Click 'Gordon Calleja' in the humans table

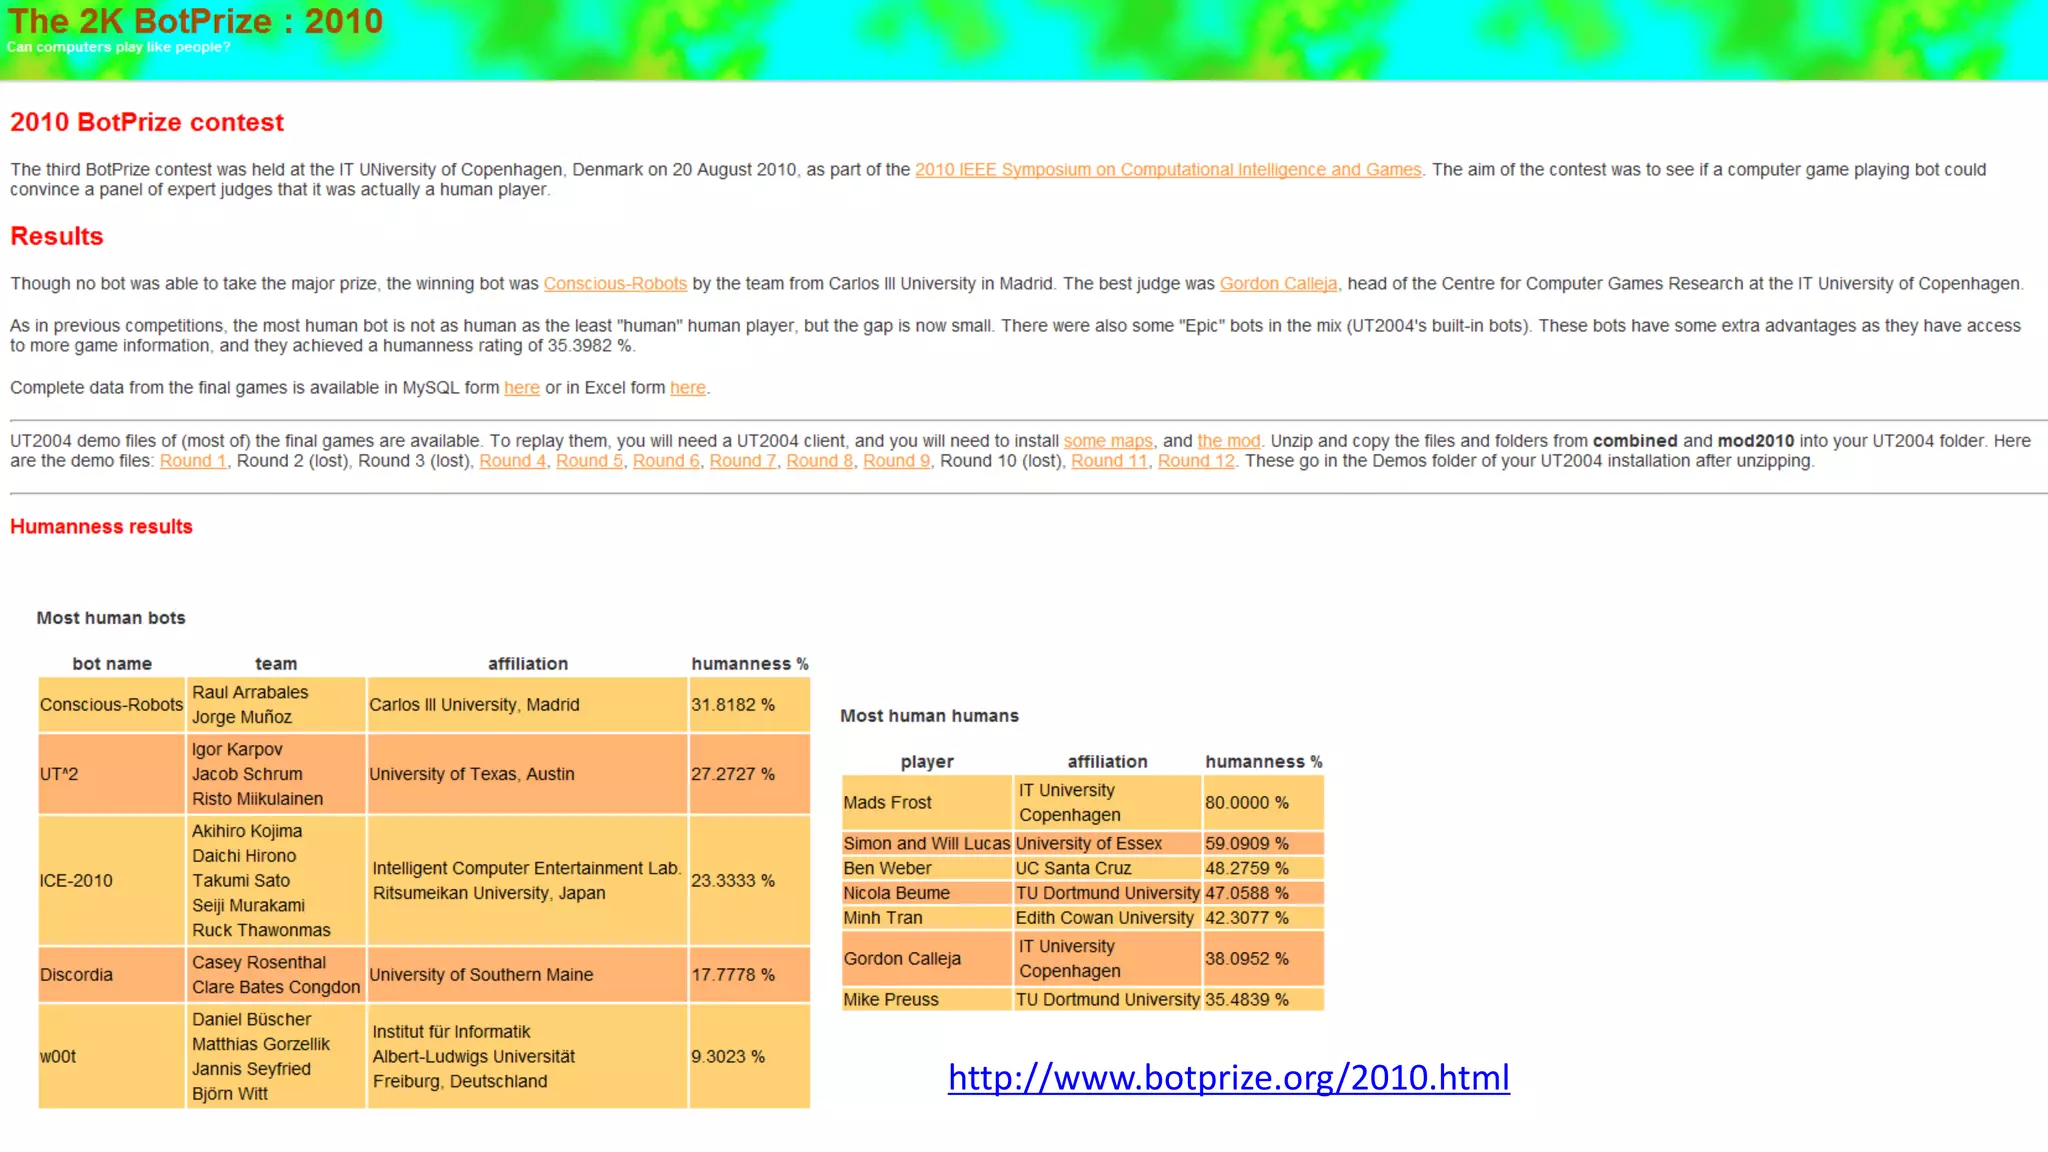927,959
